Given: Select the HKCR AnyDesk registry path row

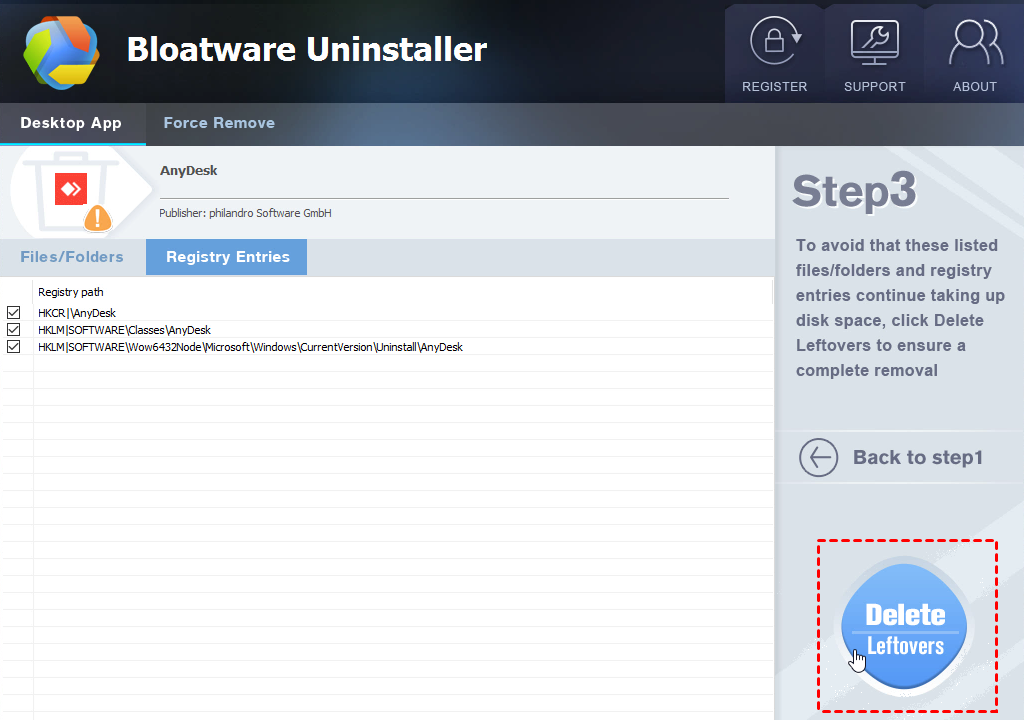Looking at the screenshot, I should pos(77,313).
